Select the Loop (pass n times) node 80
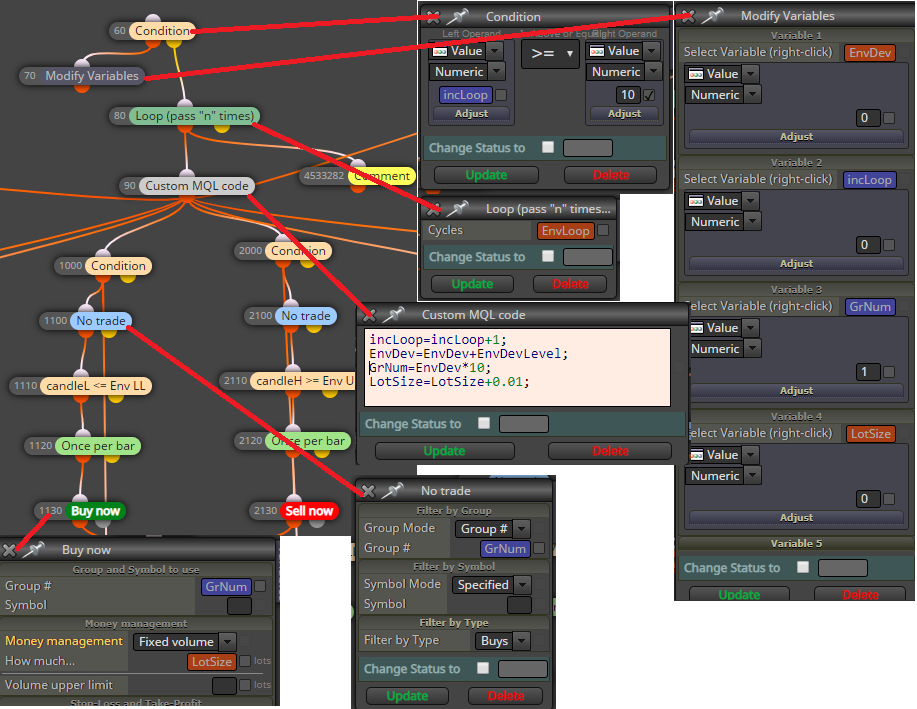 coord(195,116)
